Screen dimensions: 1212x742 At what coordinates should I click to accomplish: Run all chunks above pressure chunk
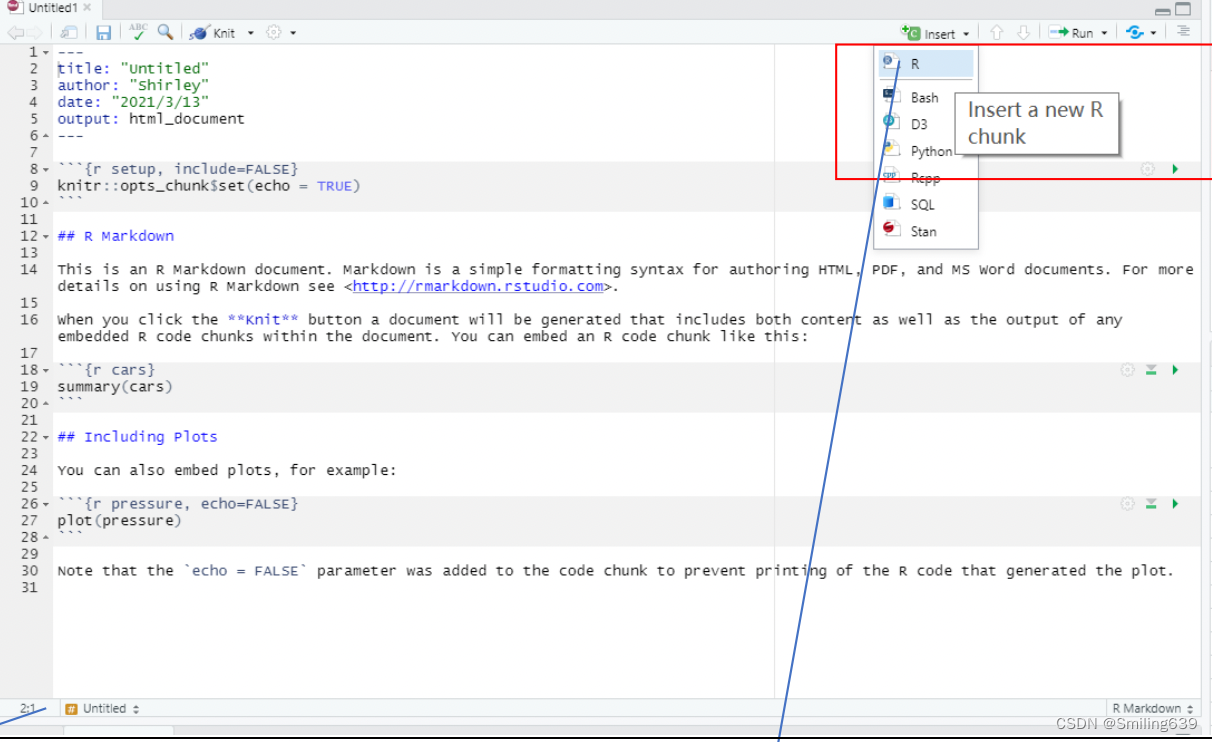click(1151, 504)
